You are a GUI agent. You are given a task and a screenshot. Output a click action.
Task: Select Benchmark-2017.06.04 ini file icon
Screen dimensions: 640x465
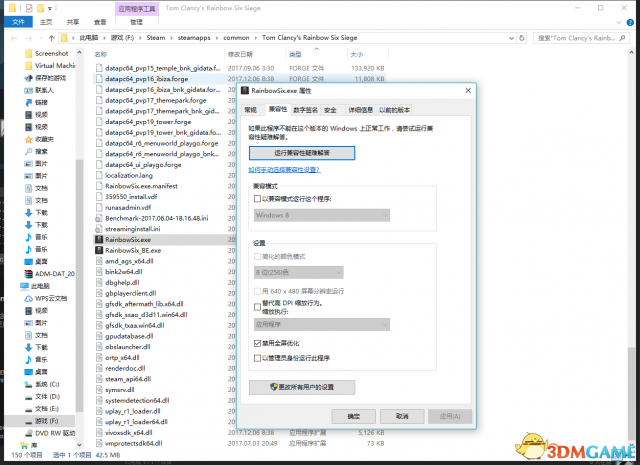pyautogui.click(x=99, y=218)
